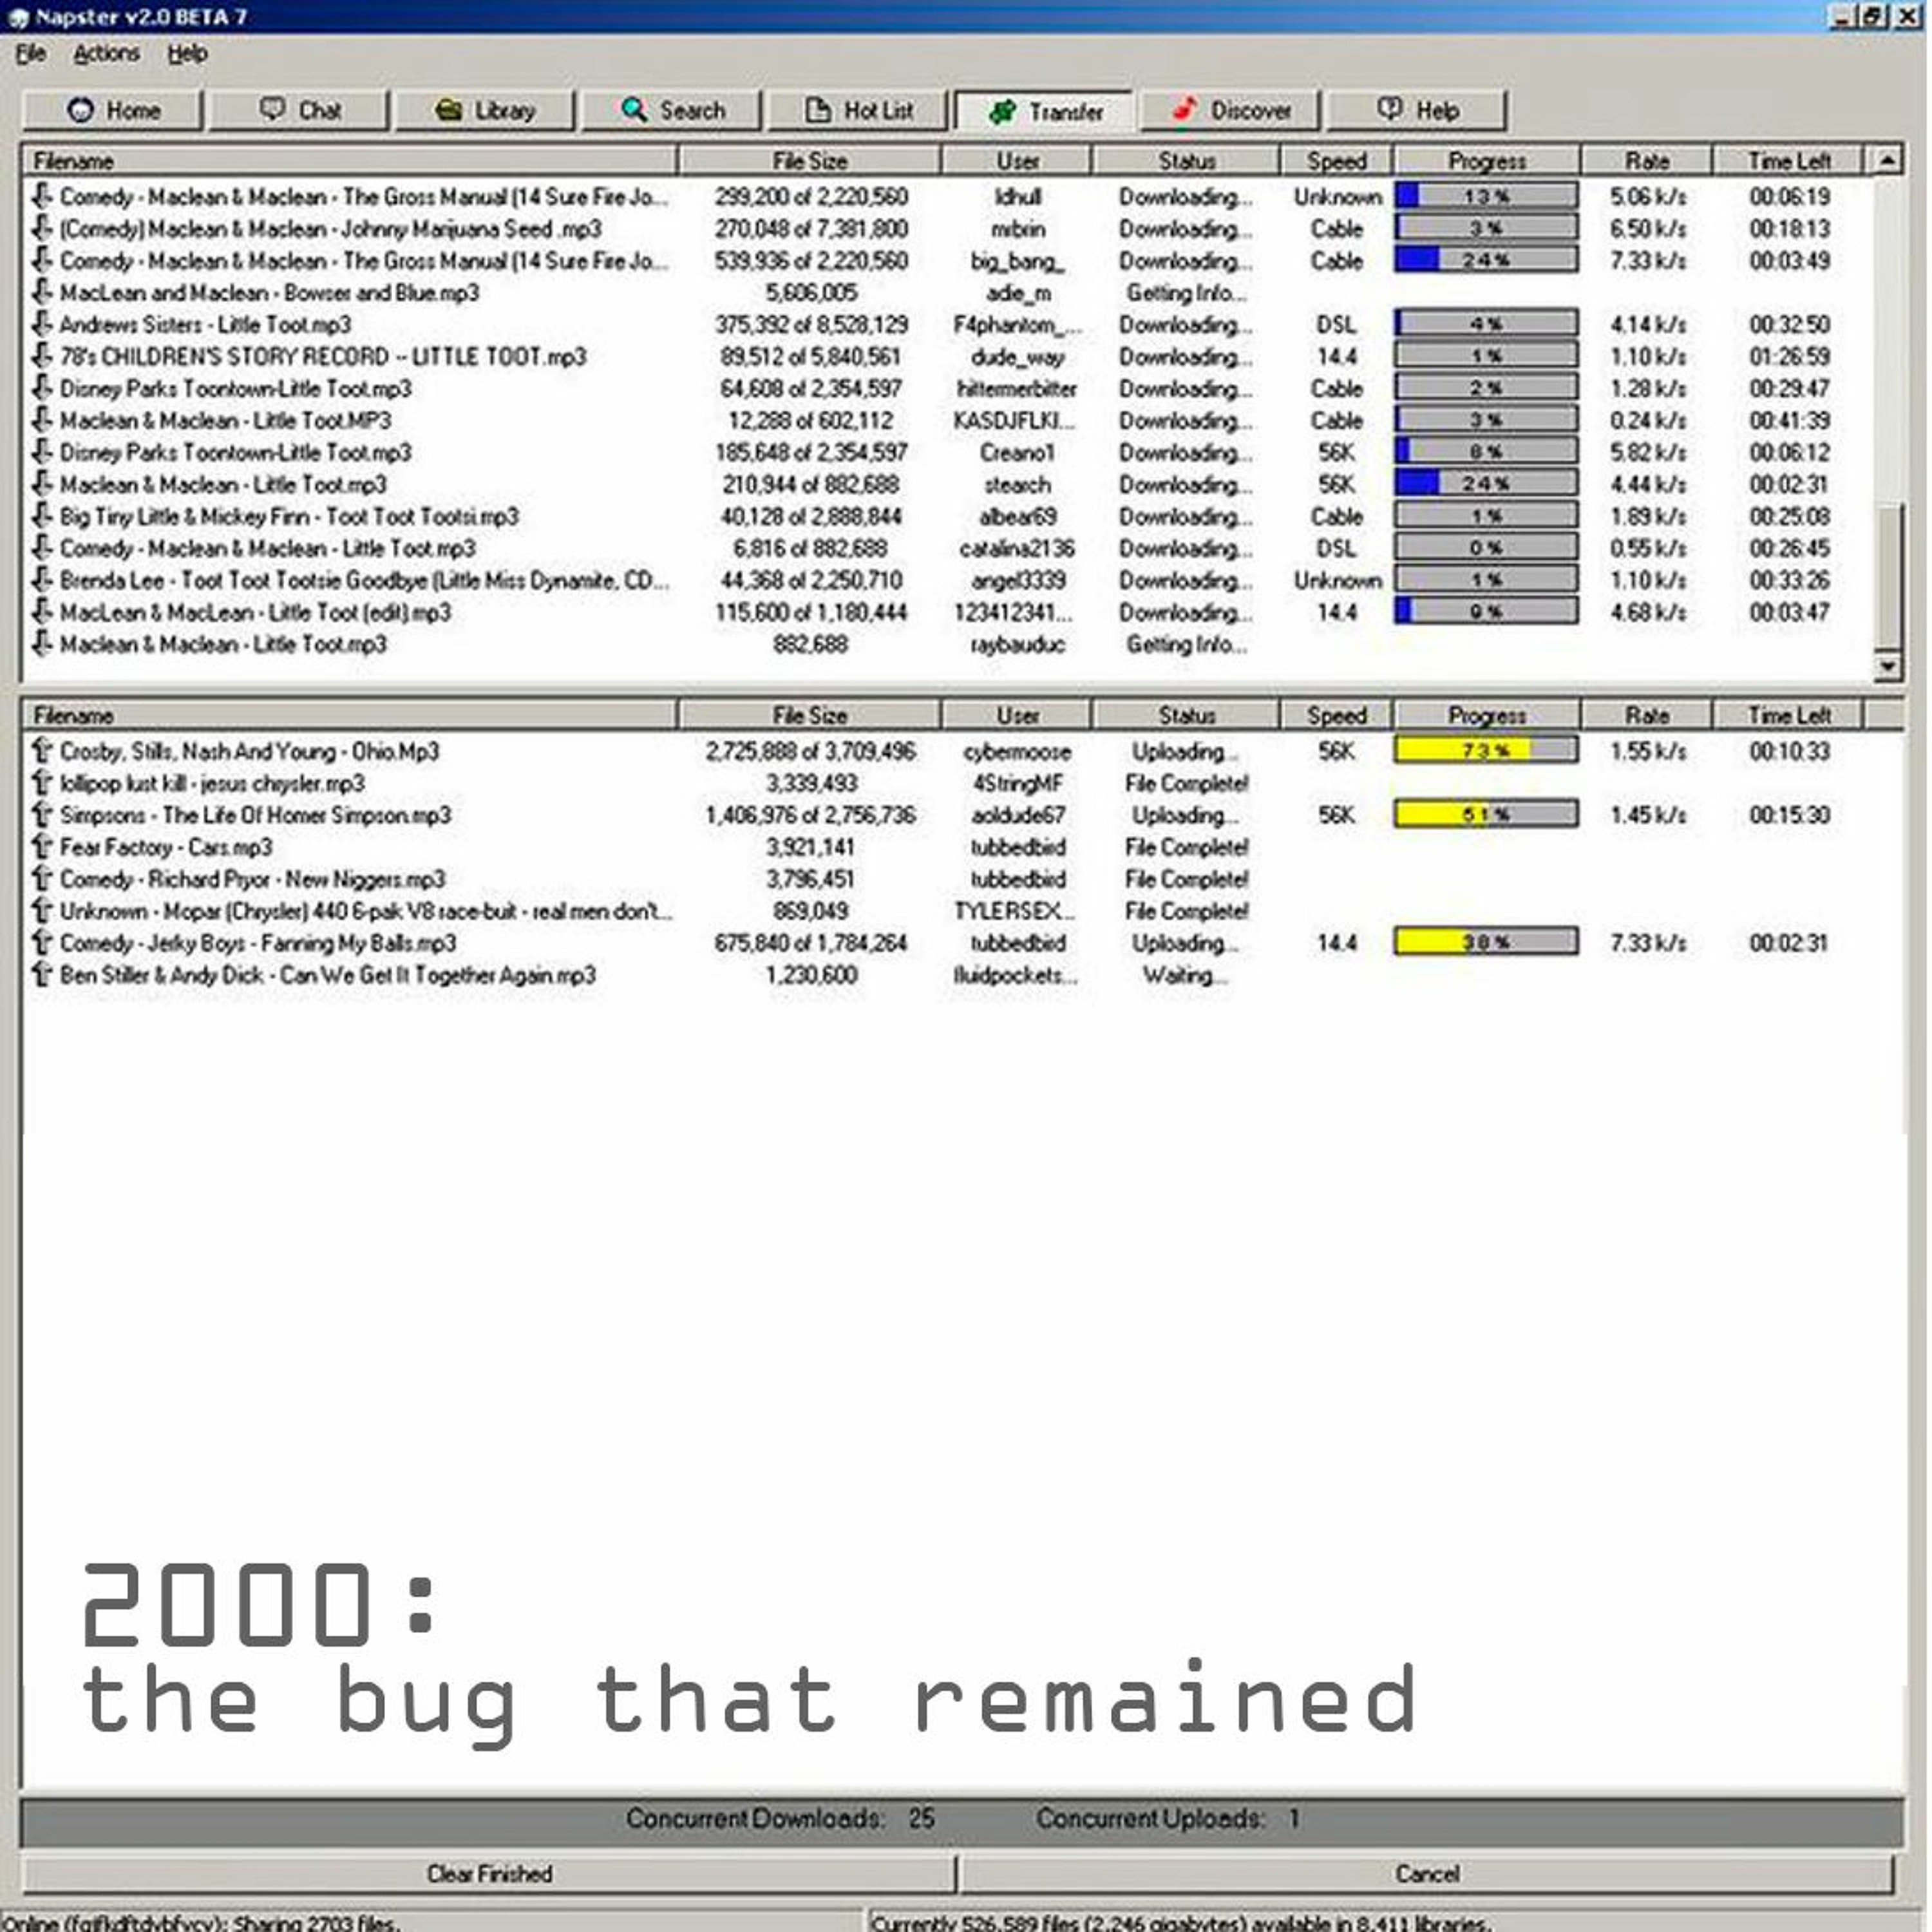Click the Home toolbar icon
Image resolution: width=1932 pixels, height=1932 pixels.
(x=80, y=110)
